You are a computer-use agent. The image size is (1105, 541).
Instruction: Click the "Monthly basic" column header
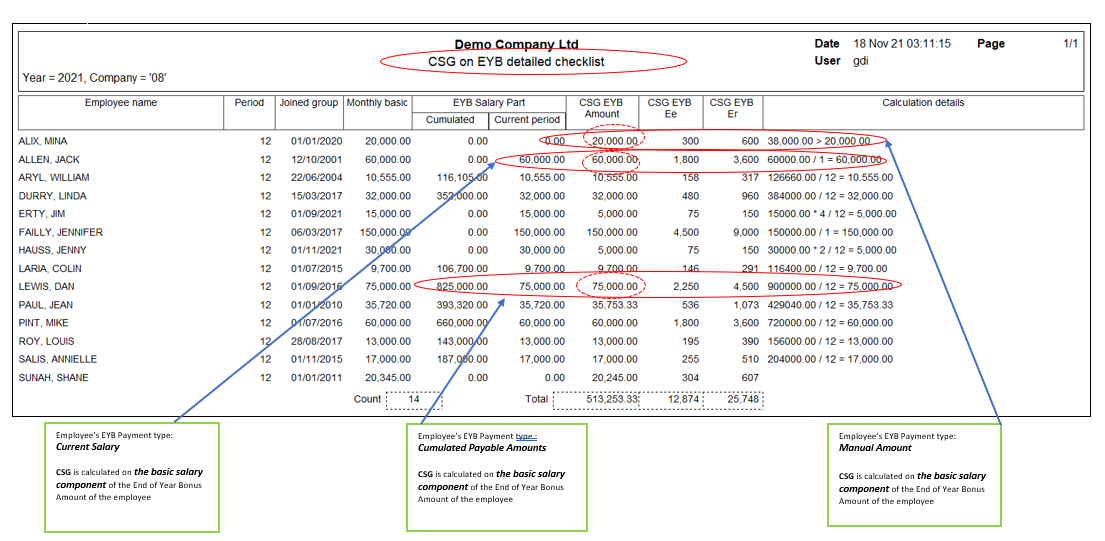click(377, 103)
